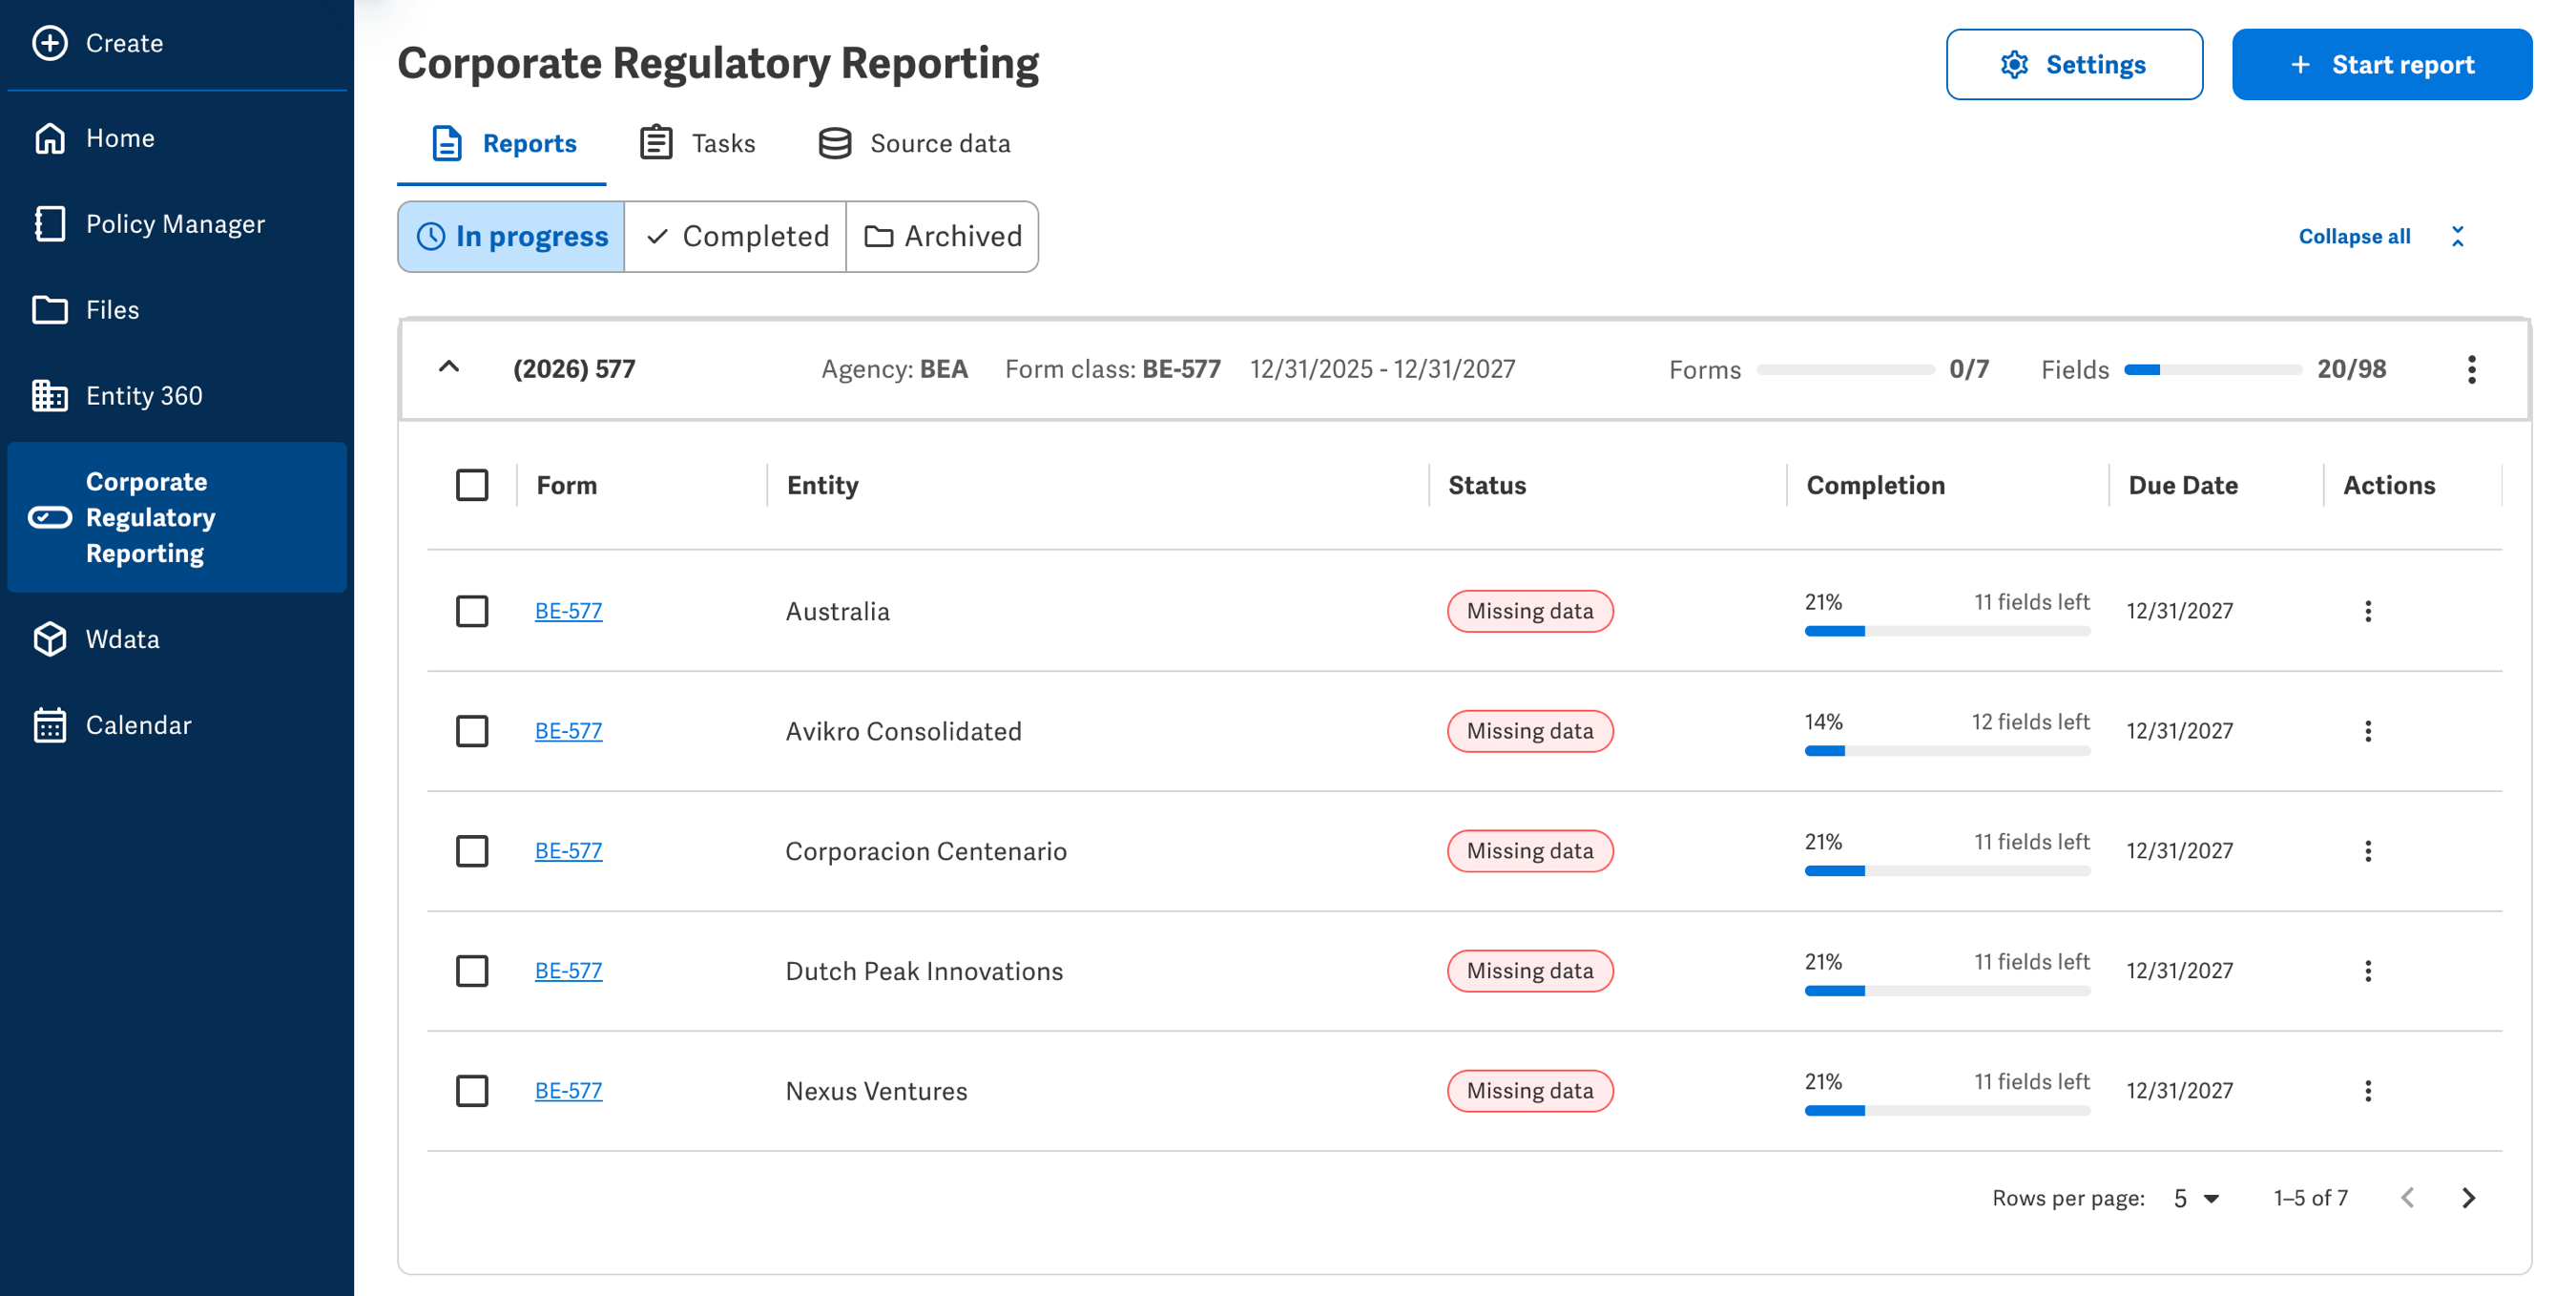Click the Reports document icon

447,143
